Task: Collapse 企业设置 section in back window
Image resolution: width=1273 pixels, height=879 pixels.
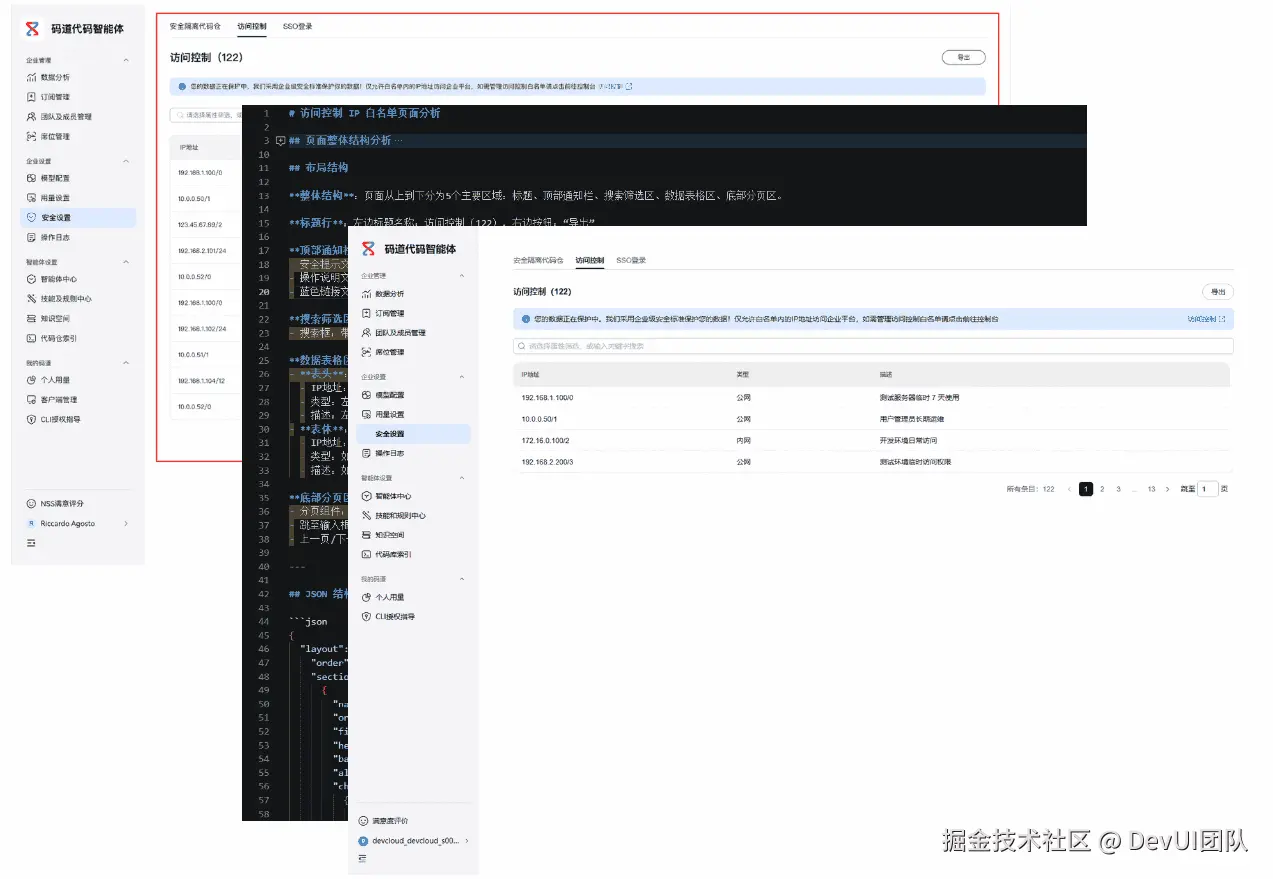Action: [x=126, y=161]
